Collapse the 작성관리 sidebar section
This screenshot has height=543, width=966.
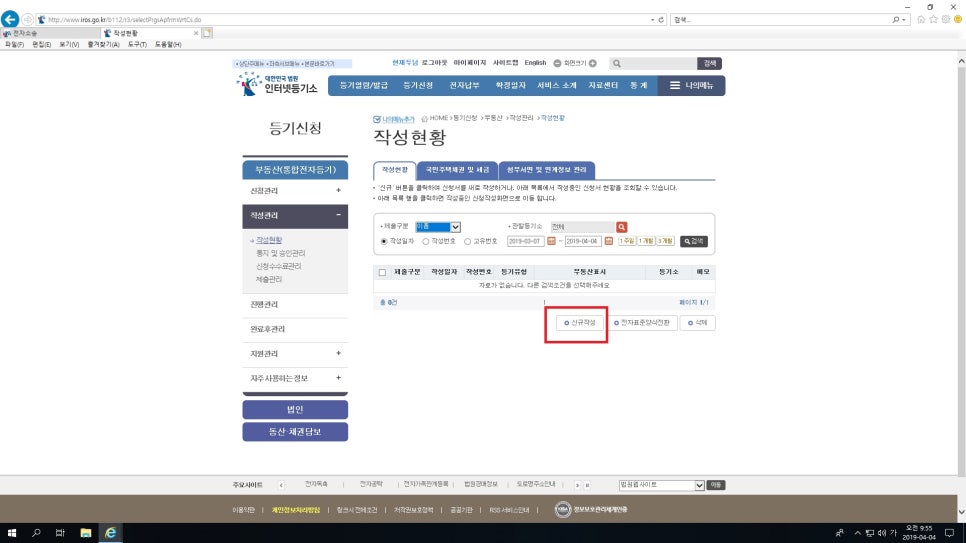[x=338, y=215]
